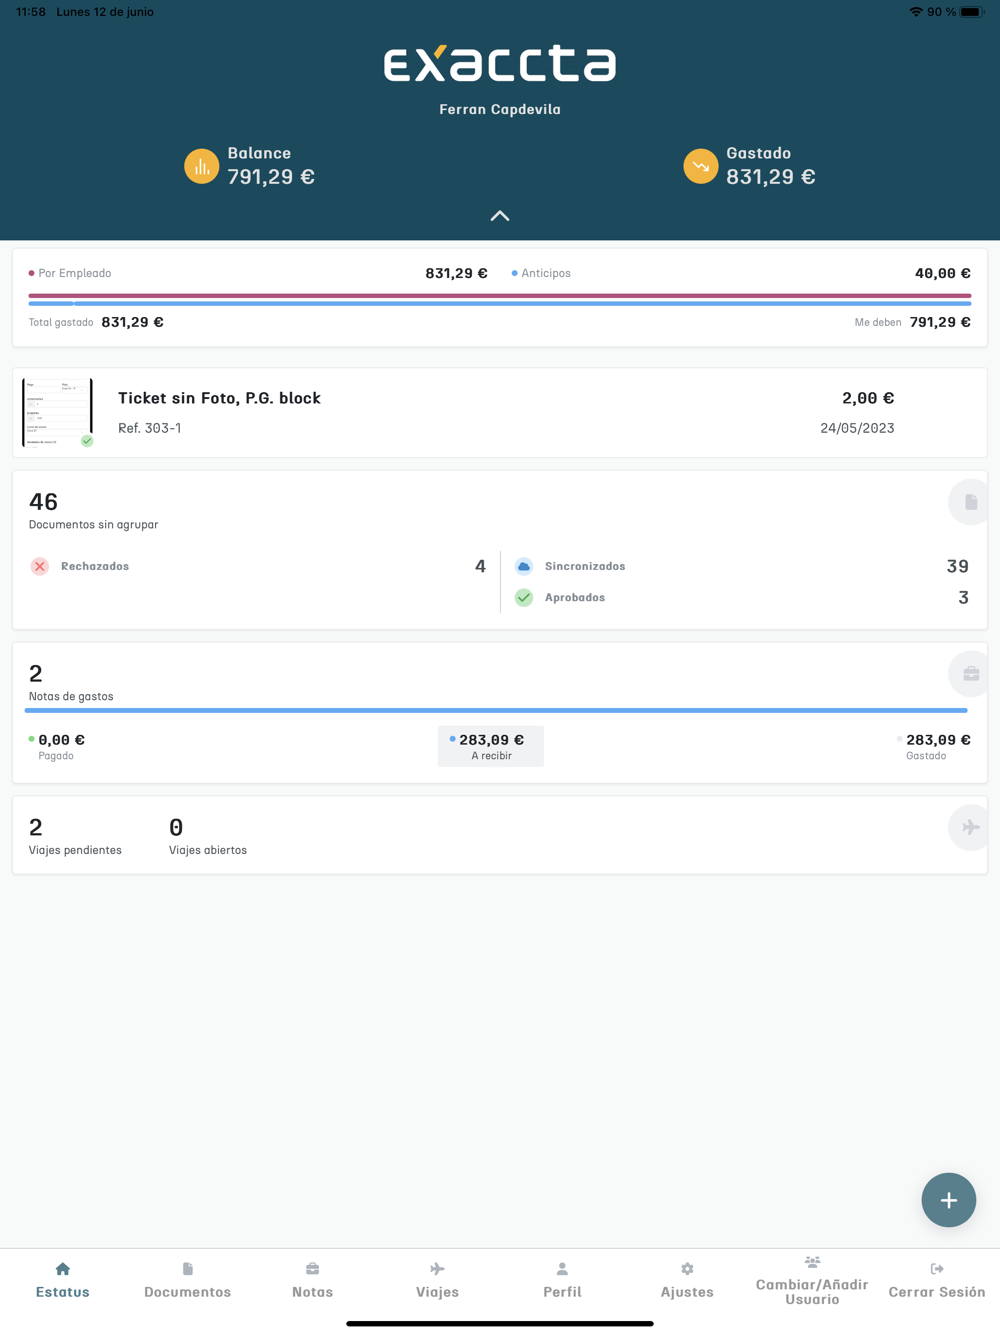This screenshot has width=1000, height=1334.
Task: Tap the Me deben label
Action: point(878,323)
